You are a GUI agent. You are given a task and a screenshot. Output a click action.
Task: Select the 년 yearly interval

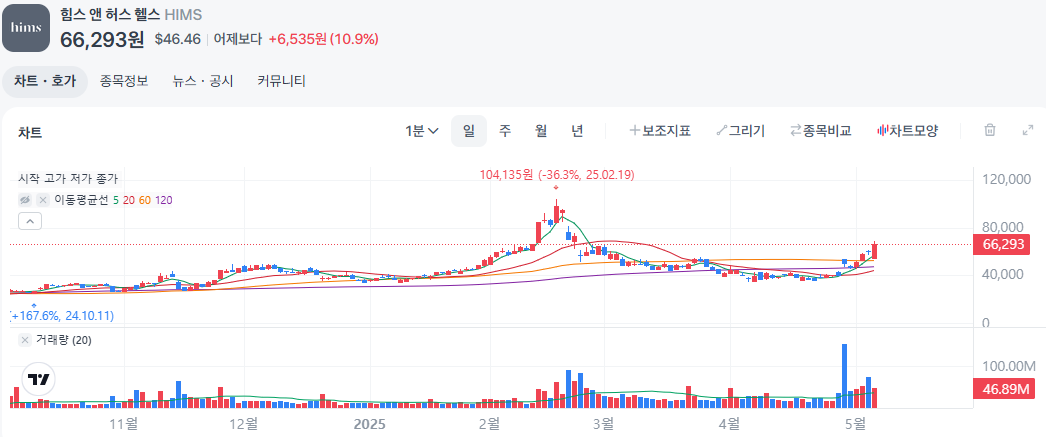point(578,131)
